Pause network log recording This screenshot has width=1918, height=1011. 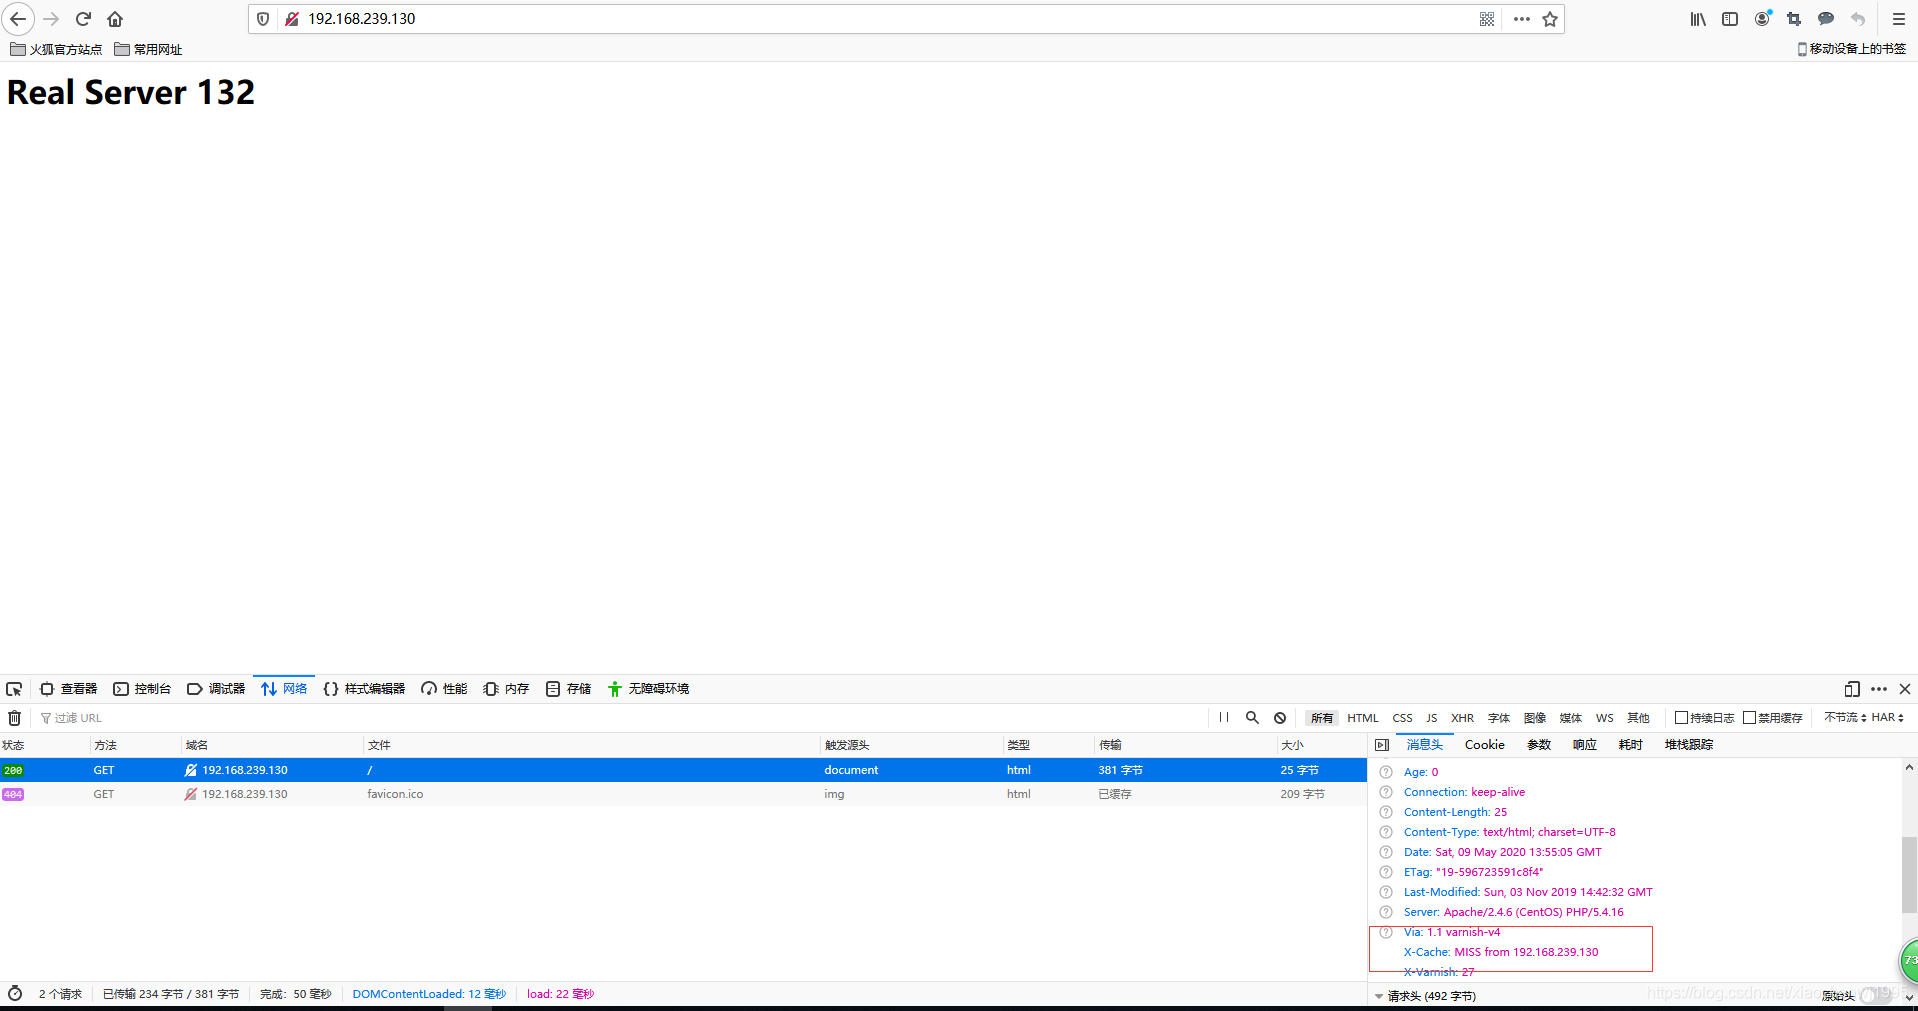[1224, 718]
